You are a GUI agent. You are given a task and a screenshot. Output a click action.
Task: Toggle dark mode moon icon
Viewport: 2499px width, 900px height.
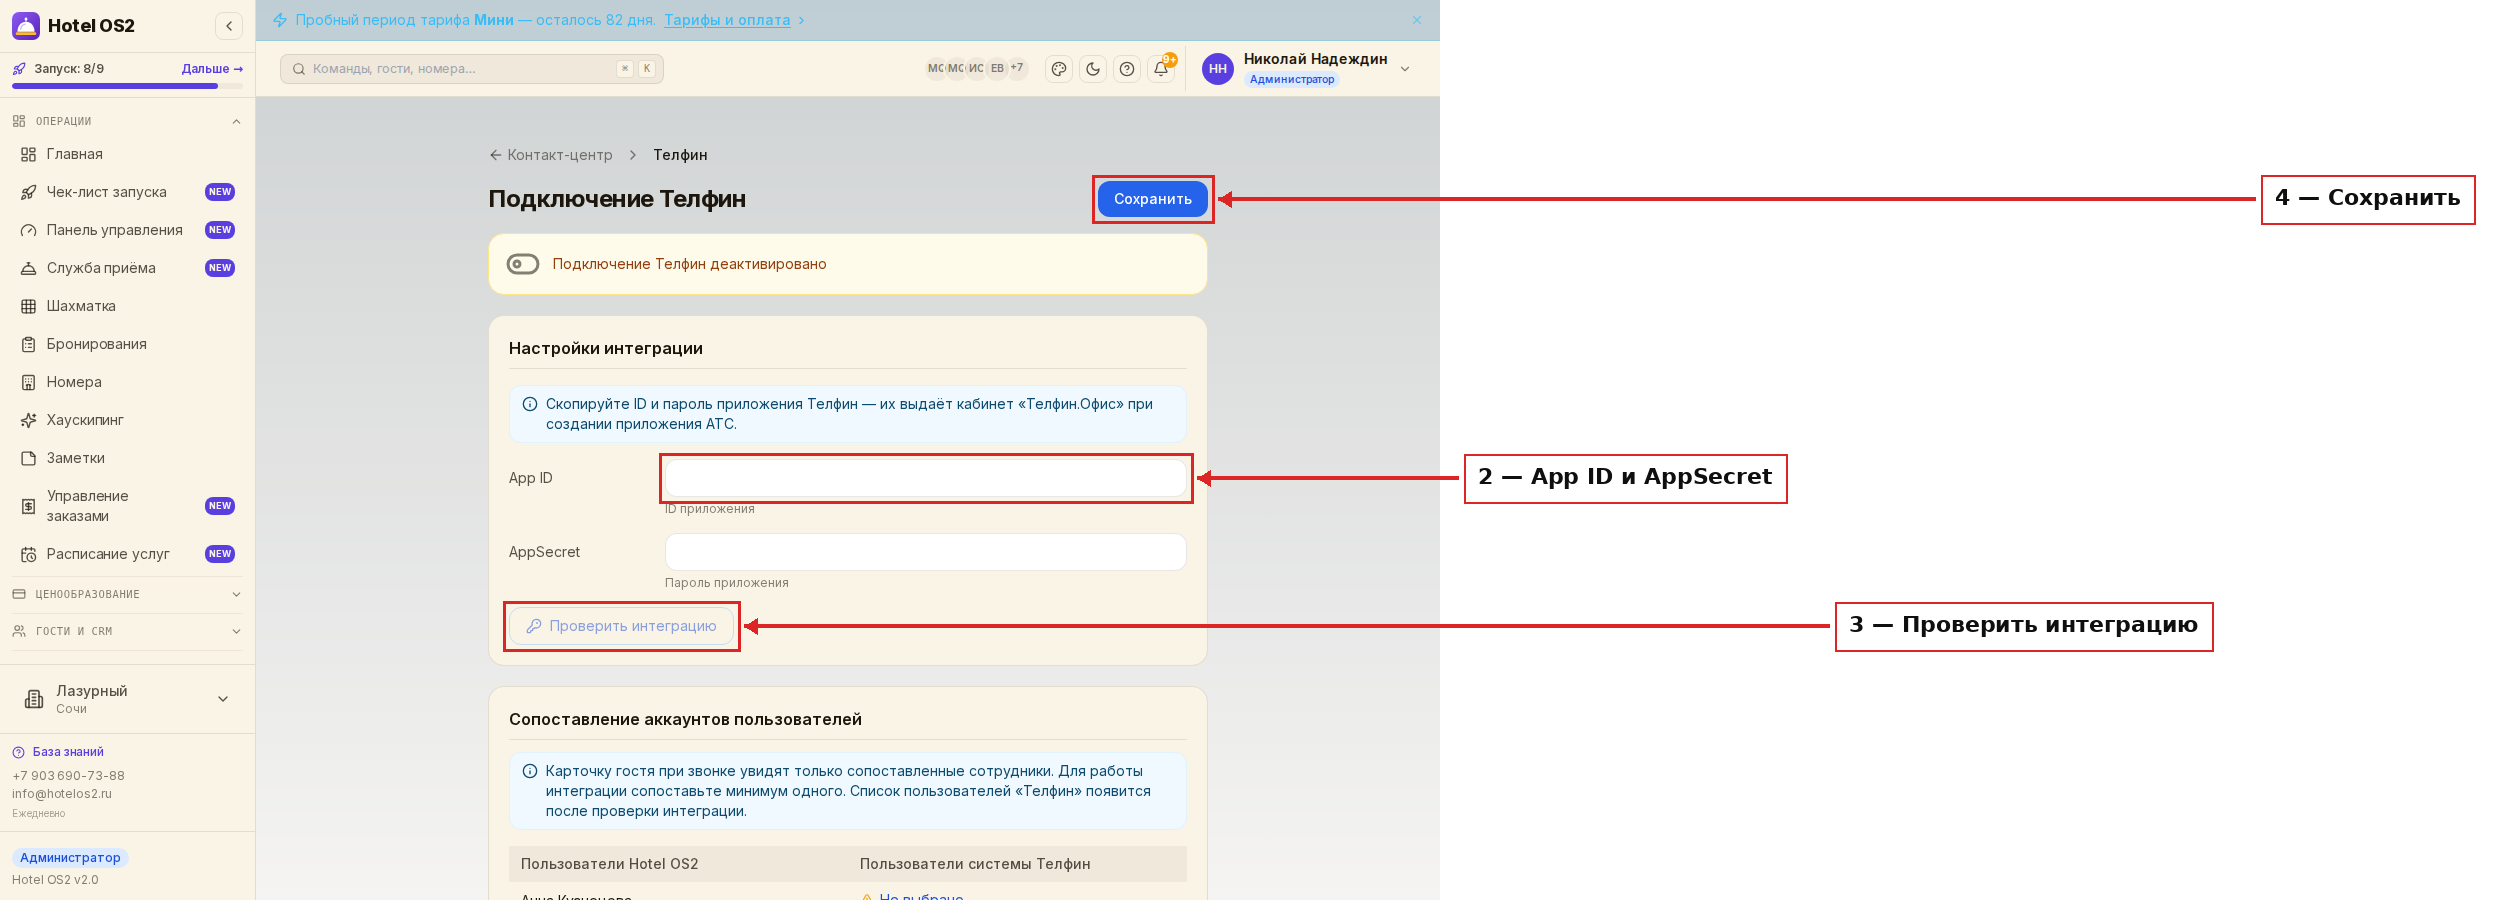(x=1093, y=69)
